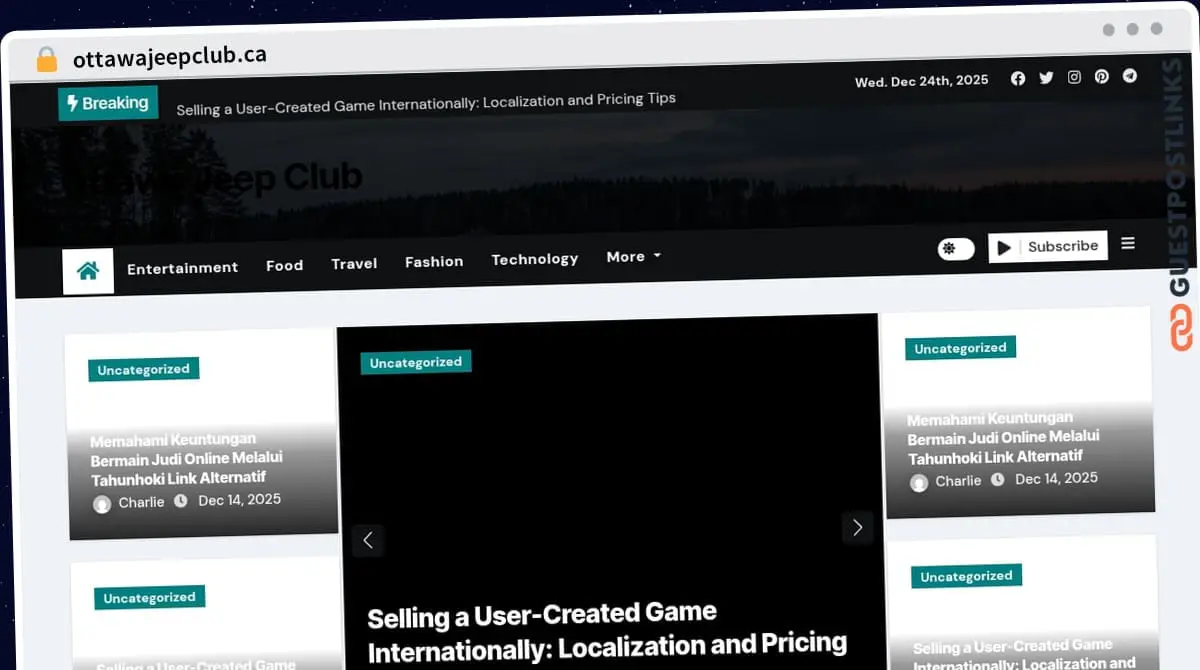Click author name Charlie in left card

pos(141,502)
